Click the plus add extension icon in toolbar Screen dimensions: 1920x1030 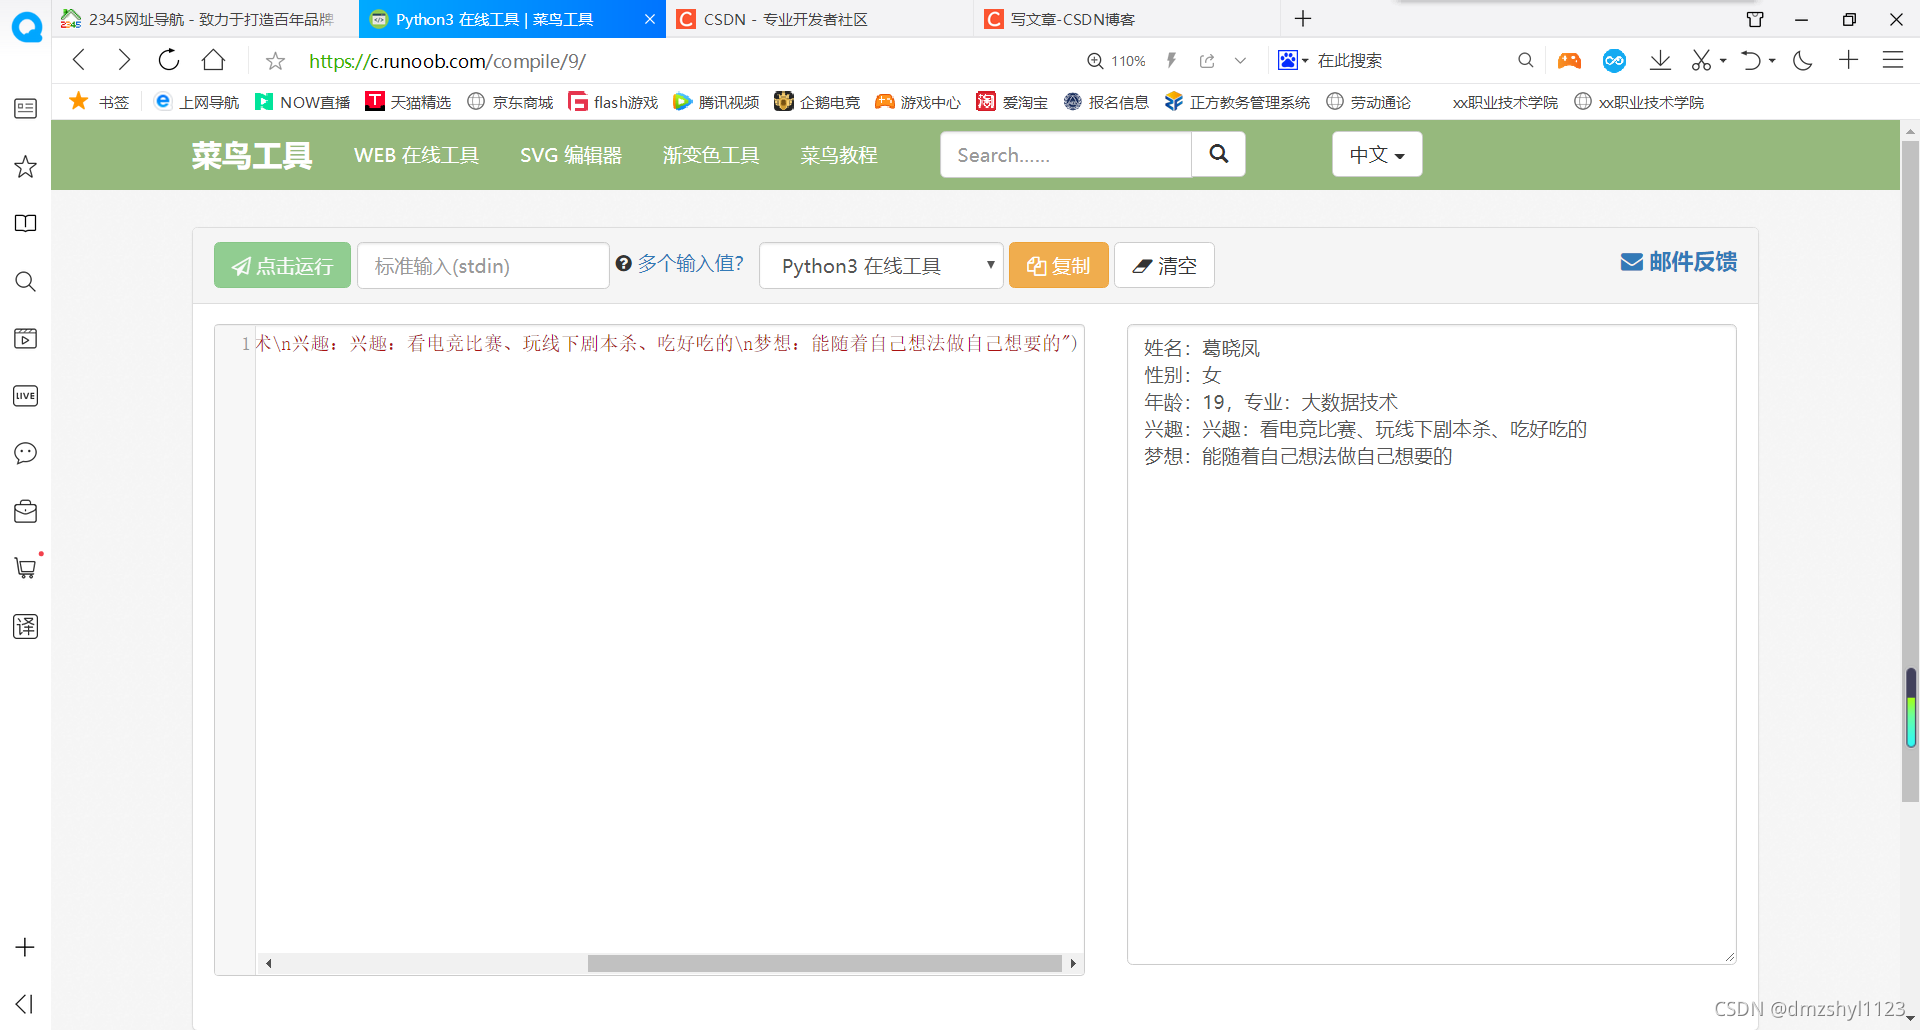click(1848, 60)
